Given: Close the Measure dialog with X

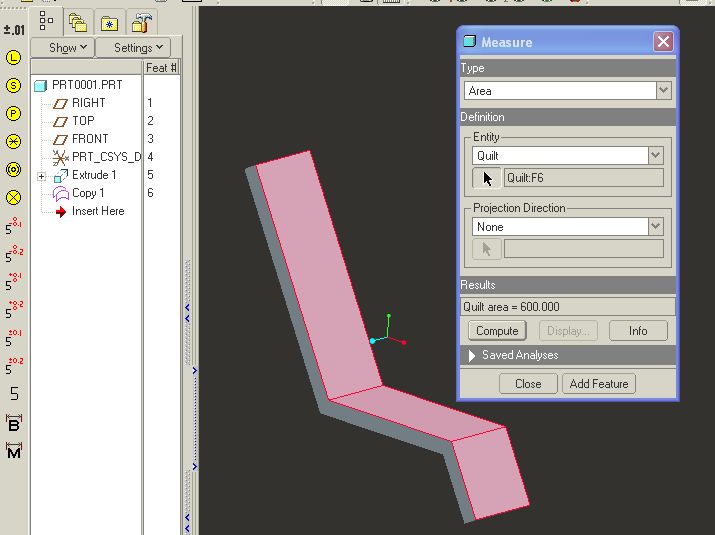Looking at the screenshot, I should point(663,42).
